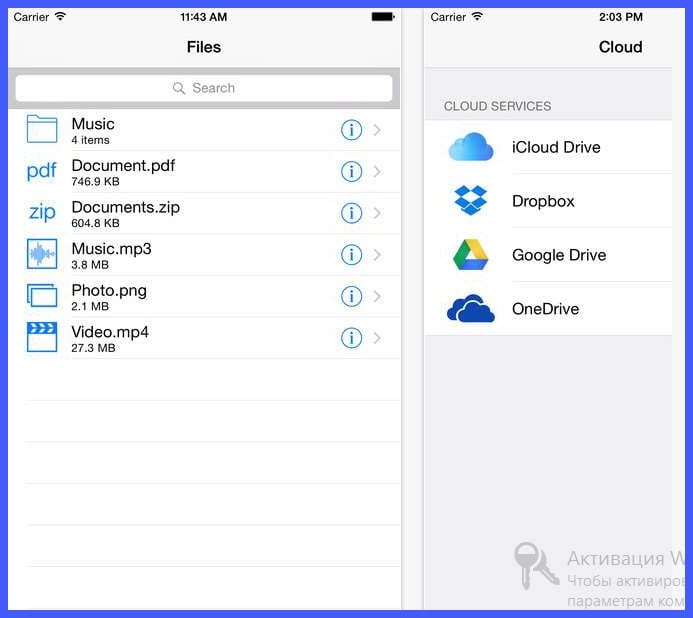693x618 pixels.
Task: Click the Video.mp4 clapperboard icon
Action: [42, 337]
